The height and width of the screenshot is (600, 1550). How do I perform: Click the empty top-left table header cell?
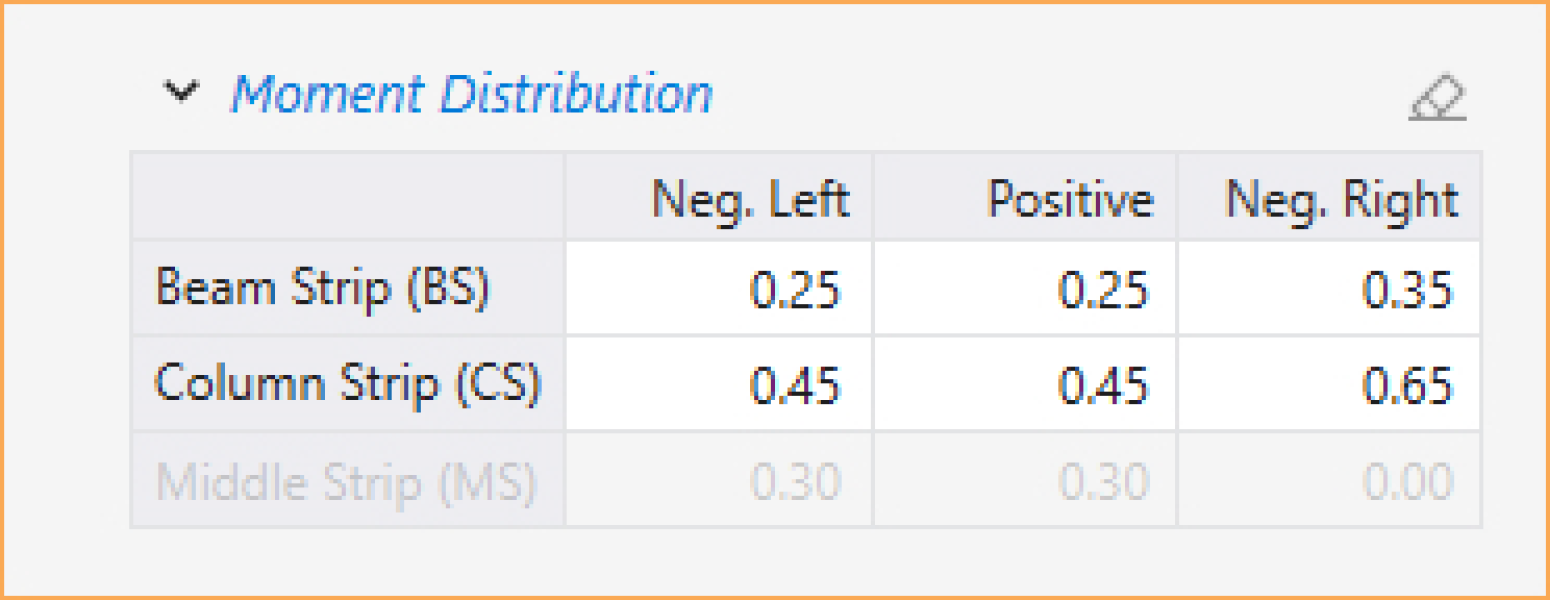click(348, 197)
